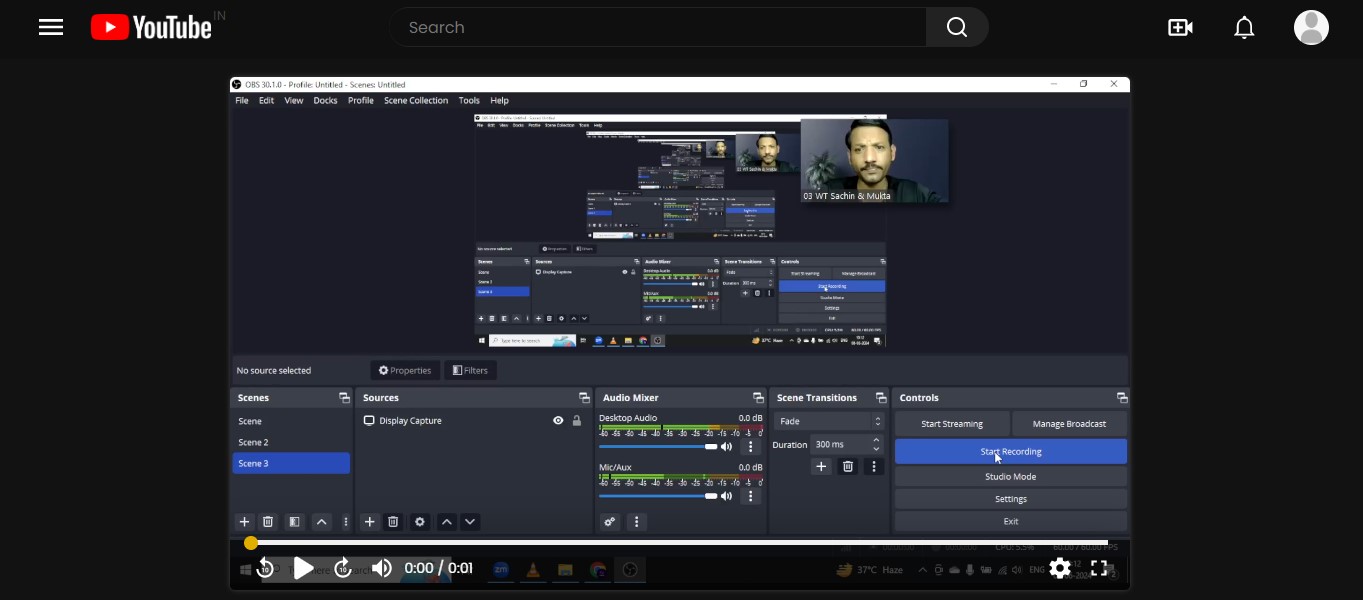The height and width of the screenshot is (600, 1363).
Task: Move source down in Sources dock
Action: (x=470, y=522)
